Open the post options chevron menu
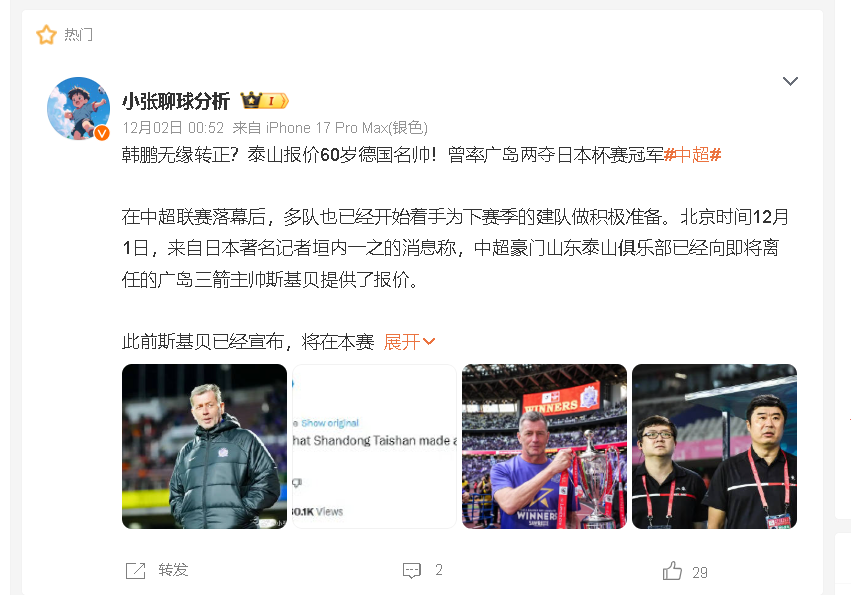The width and height of the screenshot is (851, 595). coord(790,81)
